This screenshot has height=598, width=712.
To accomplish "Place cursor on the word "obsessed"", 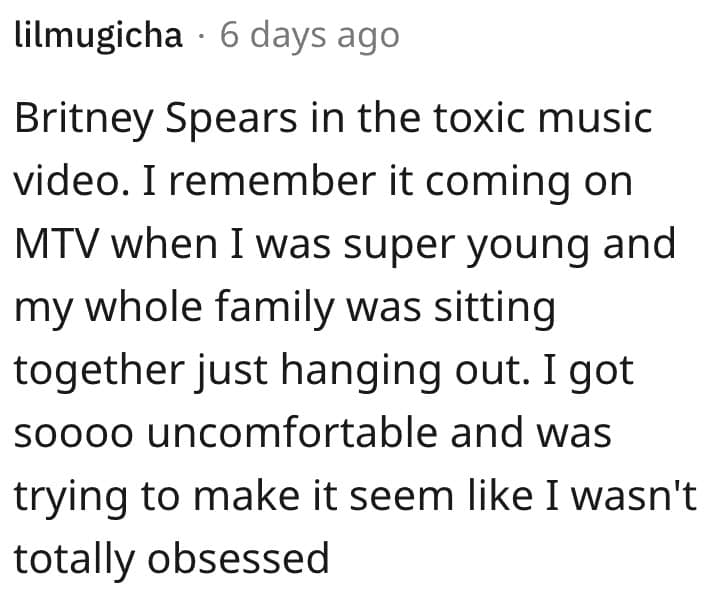I will (238, 557).
